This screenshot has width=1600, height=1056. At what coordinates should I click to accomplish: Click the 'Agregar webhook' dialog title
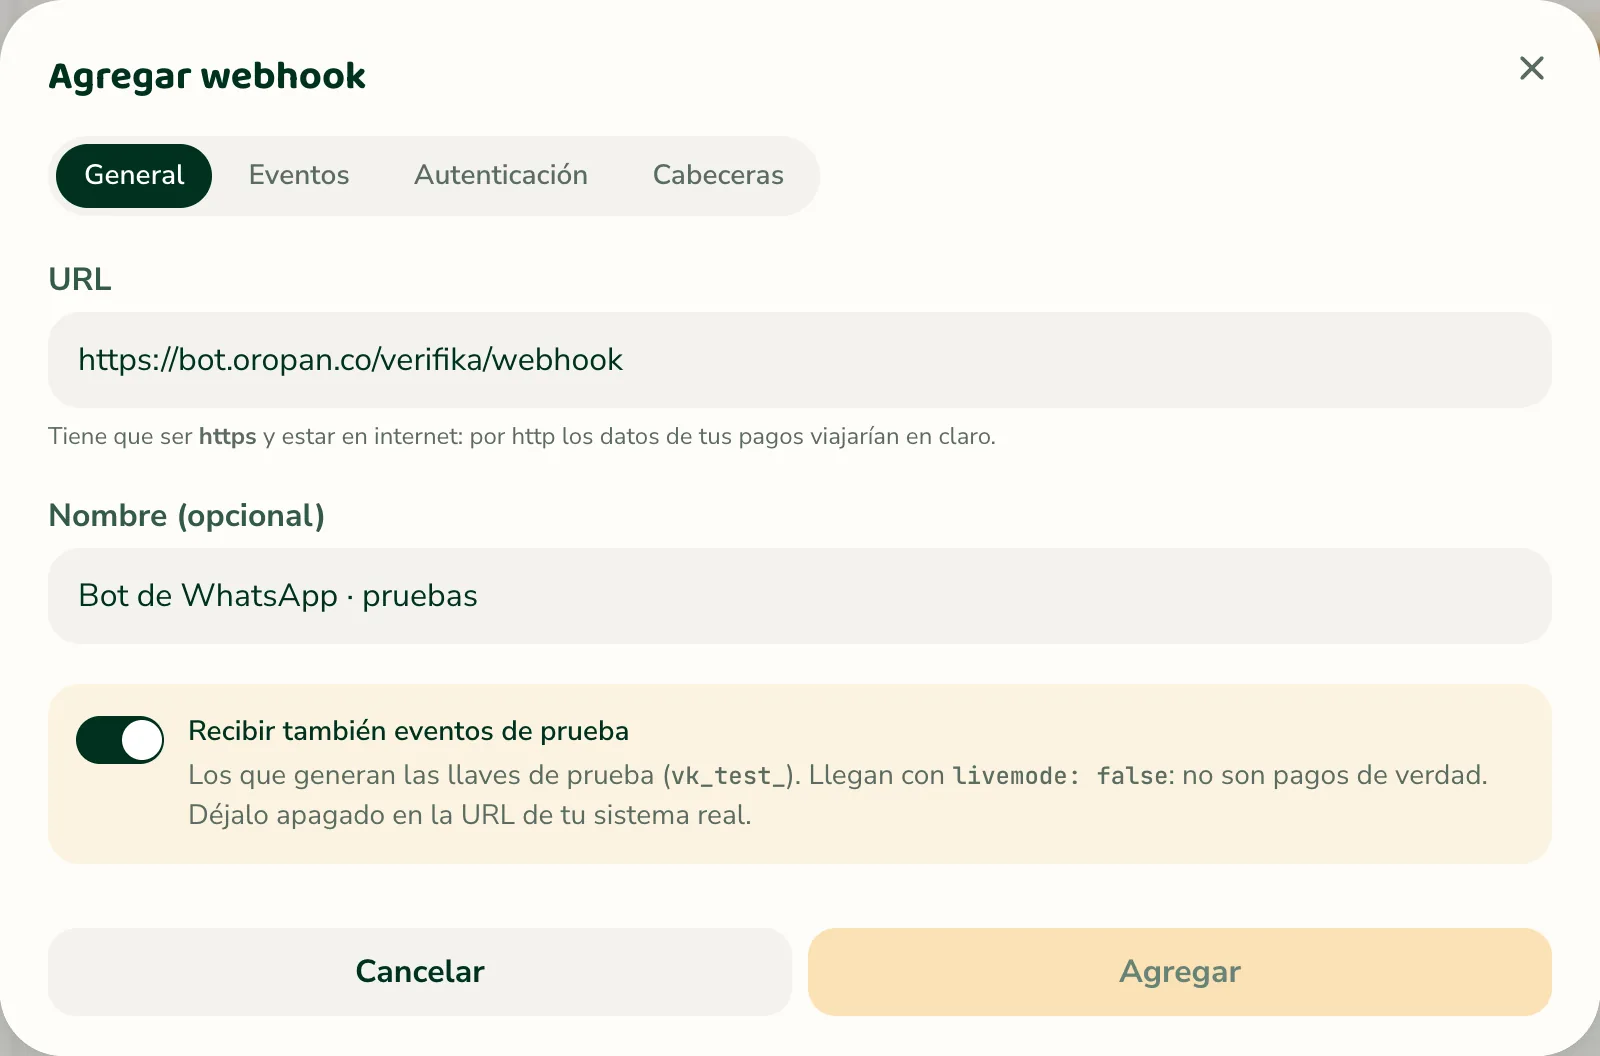tap(207, 76)
